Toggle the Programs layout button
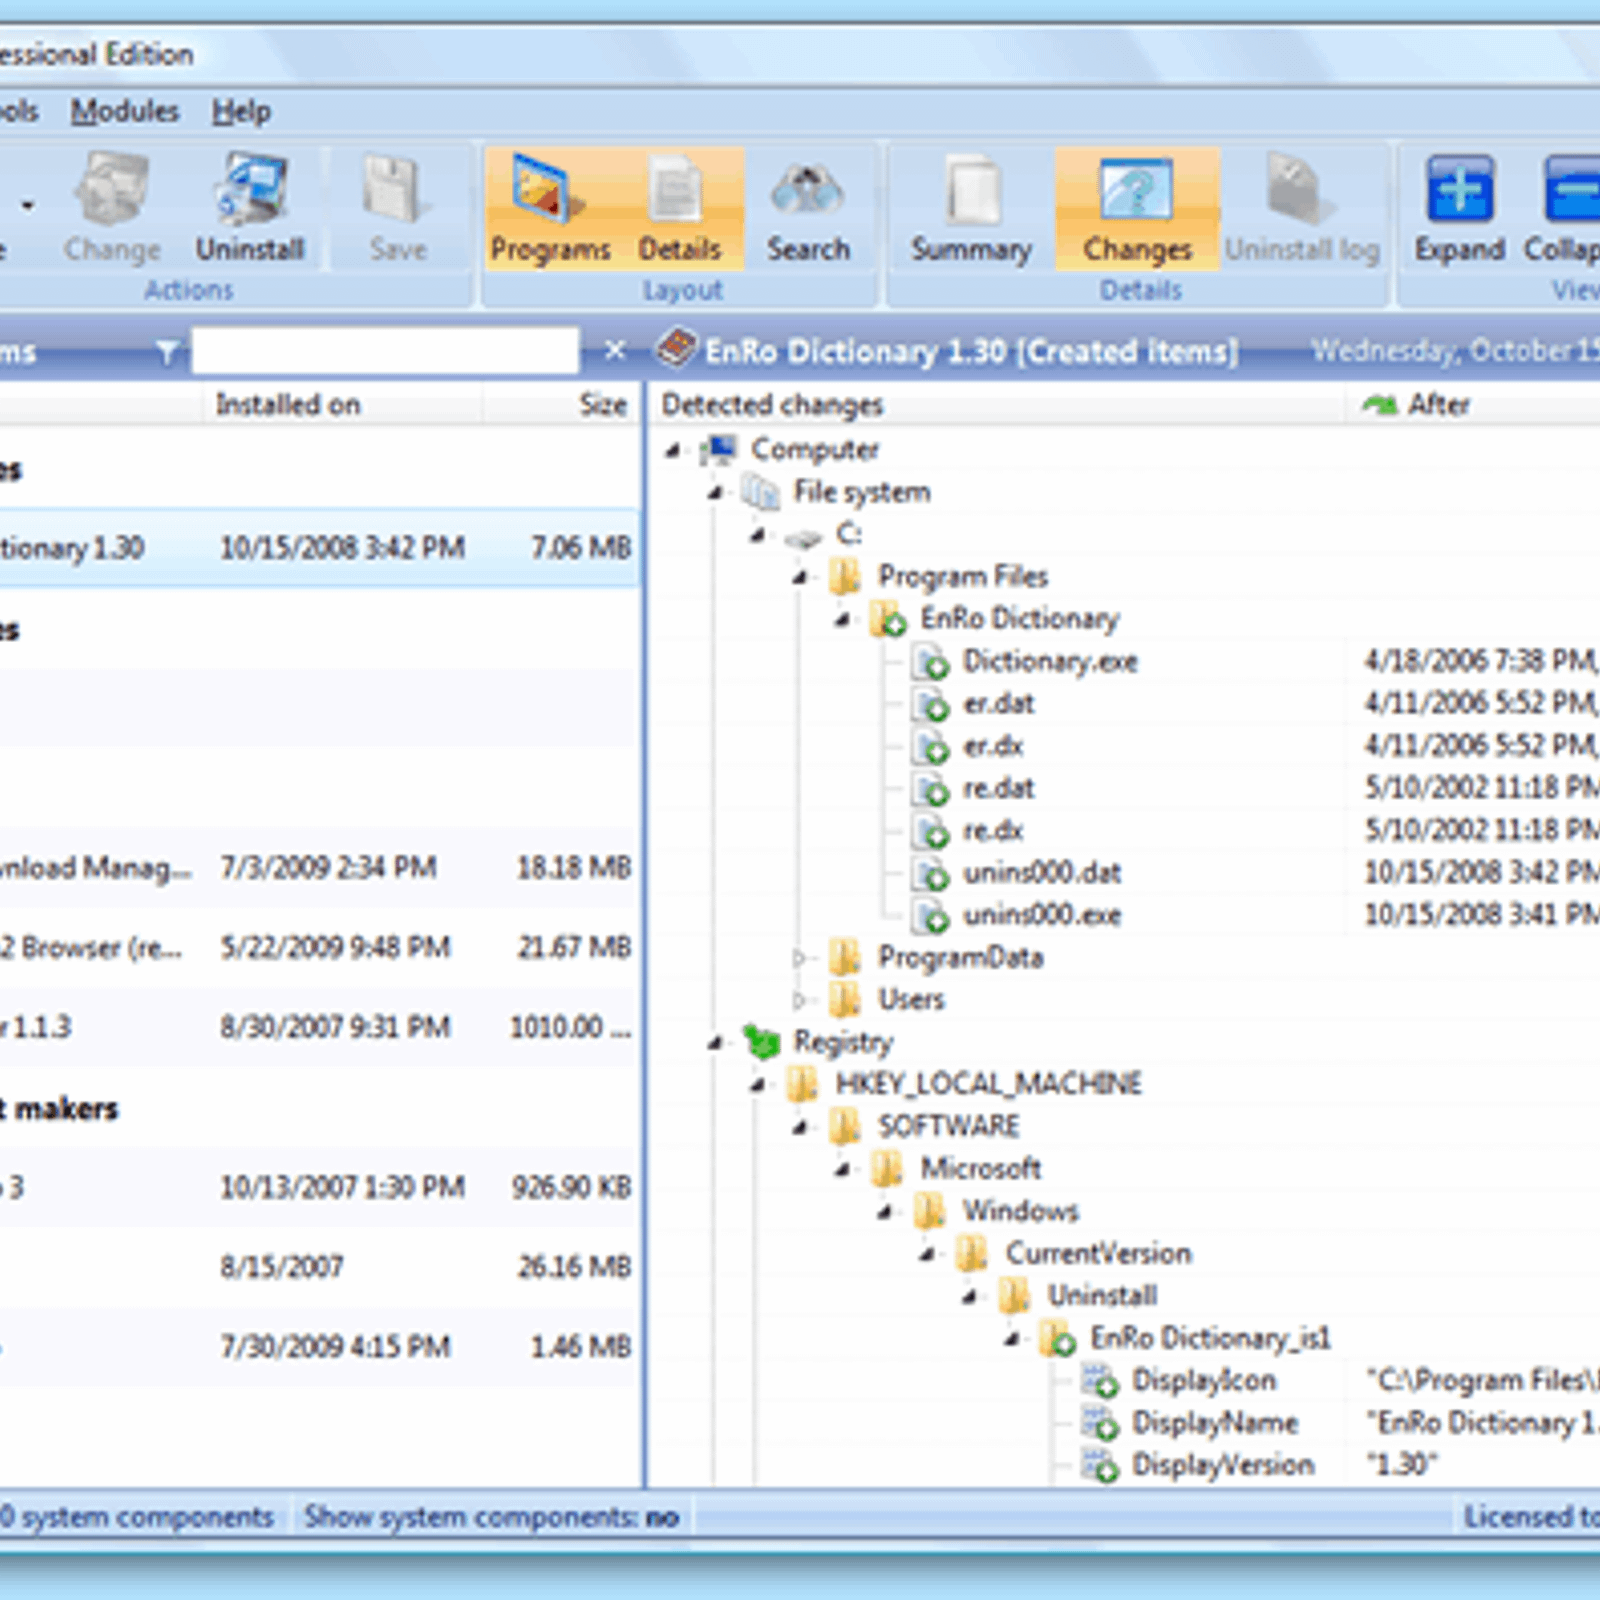The image size is (1600, 1600). pyautogui.click(x=550, y=209)
